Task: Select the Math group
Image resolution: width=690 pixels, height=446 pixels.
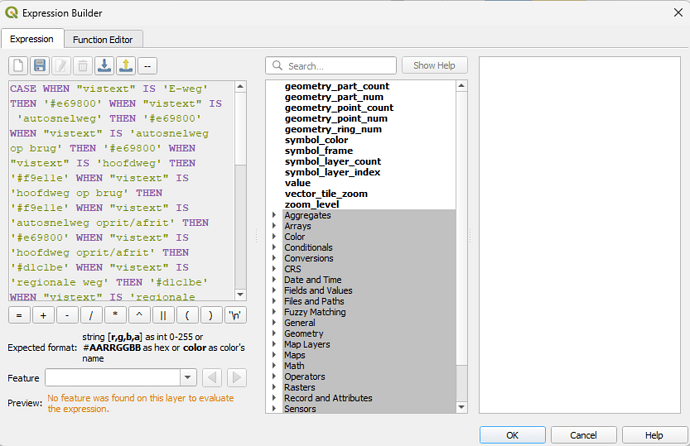Action: (294, 366)
